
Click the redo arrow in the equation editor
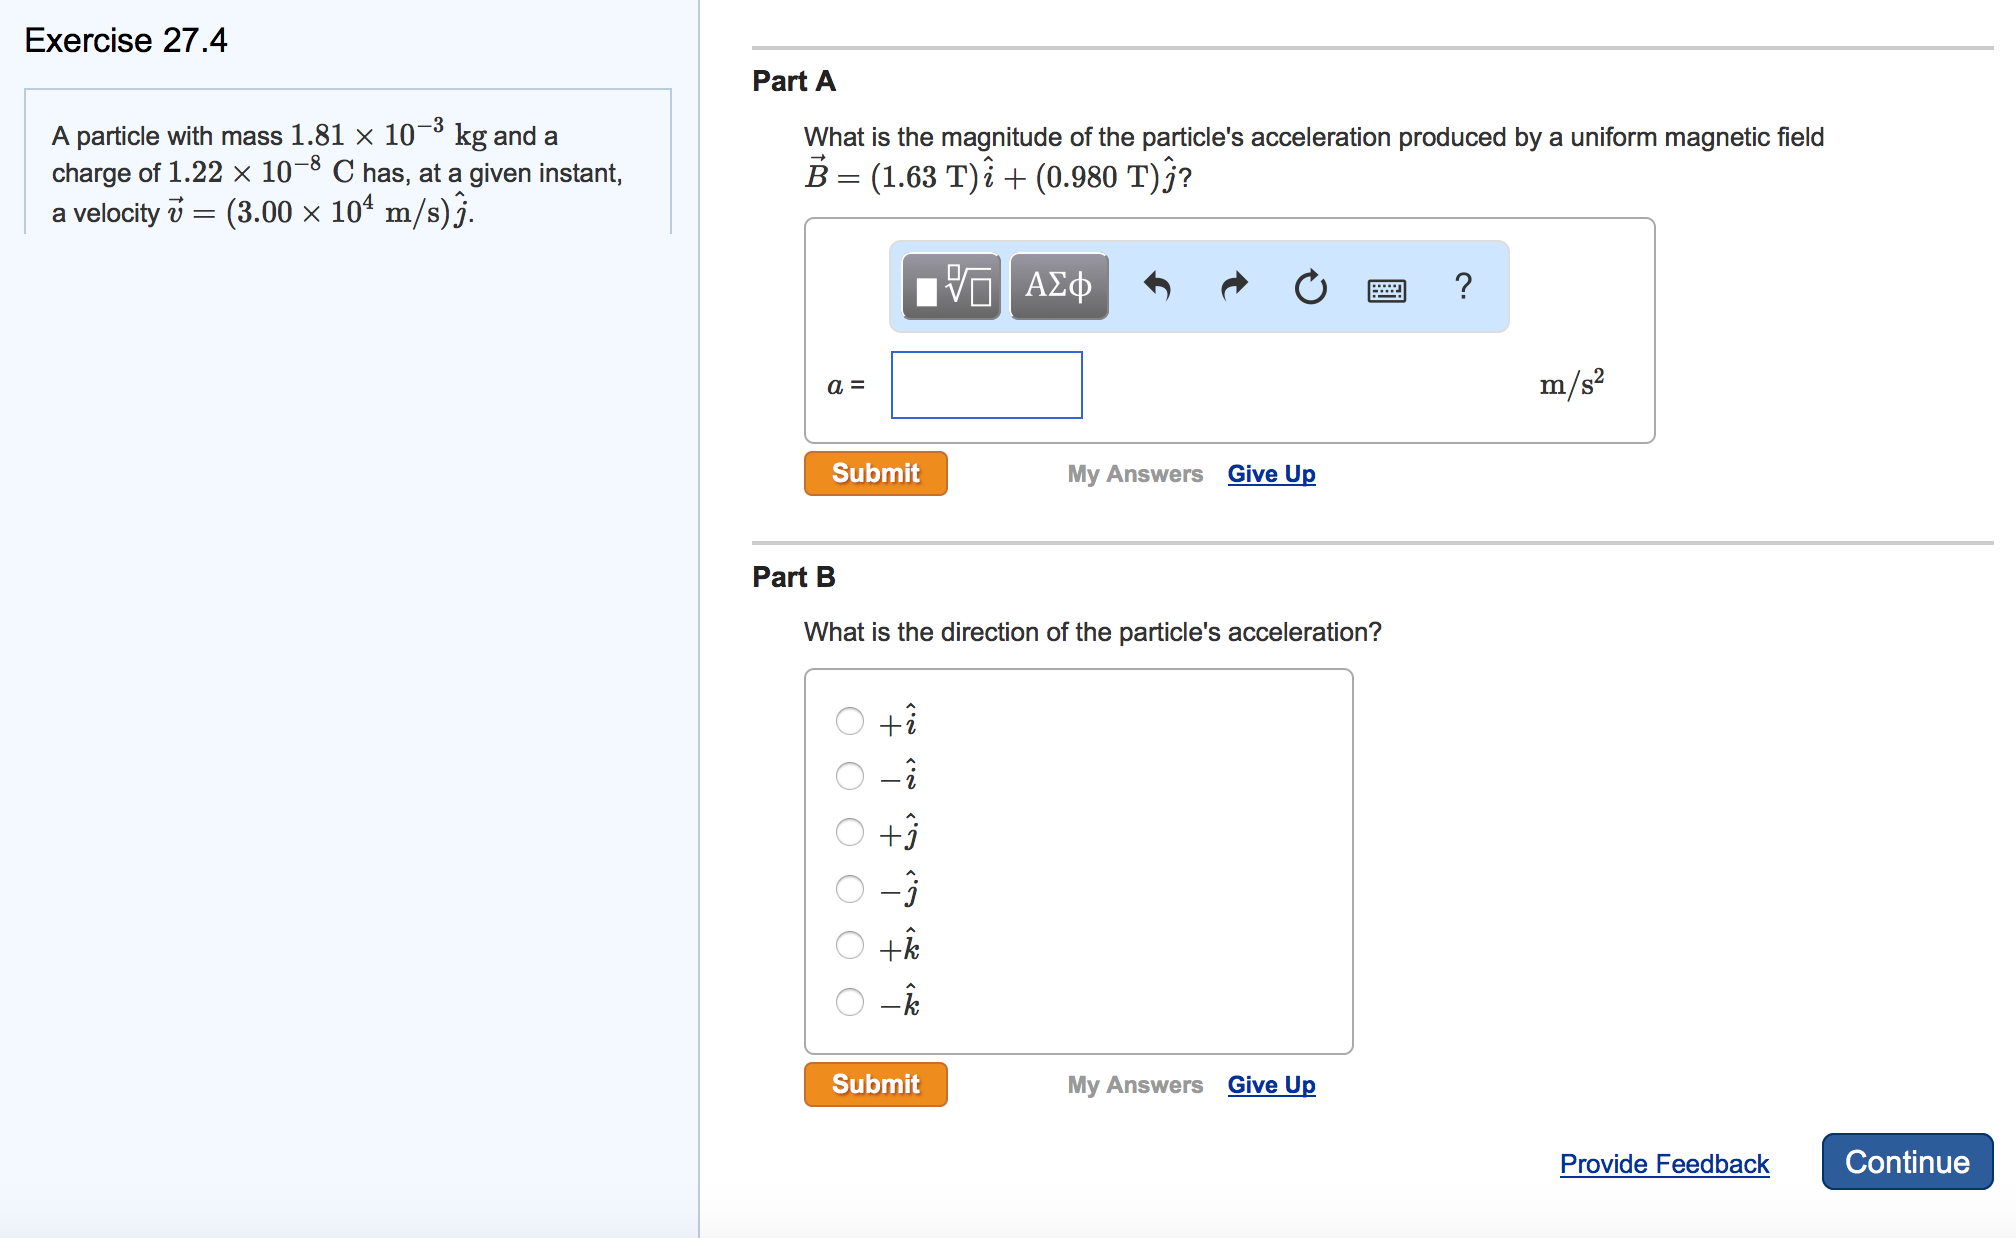pos(1233,287)
